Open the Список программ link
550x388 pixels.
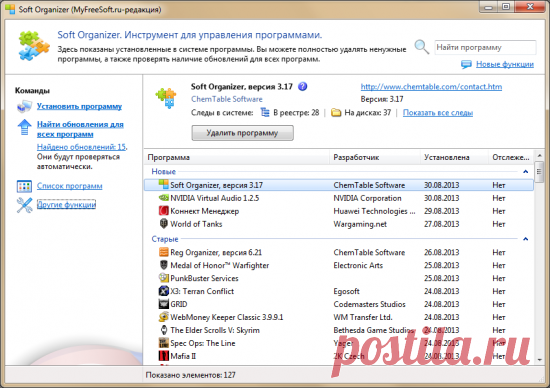tap(69, 186)
